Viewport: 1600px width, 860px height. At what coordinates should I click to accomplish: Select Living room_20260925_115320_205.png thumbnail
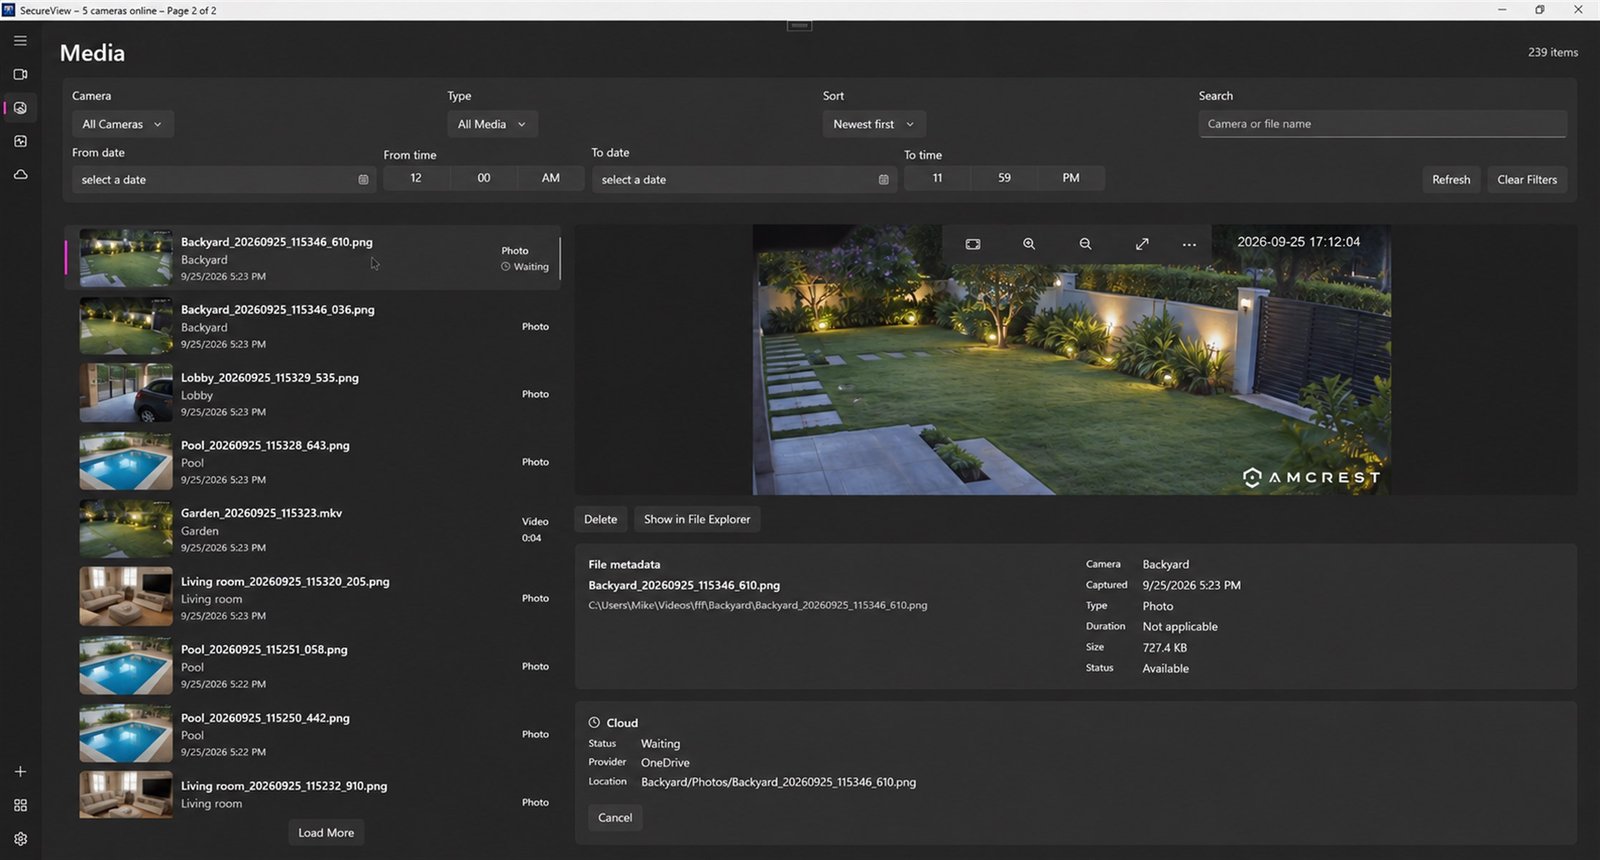point(126,597)
